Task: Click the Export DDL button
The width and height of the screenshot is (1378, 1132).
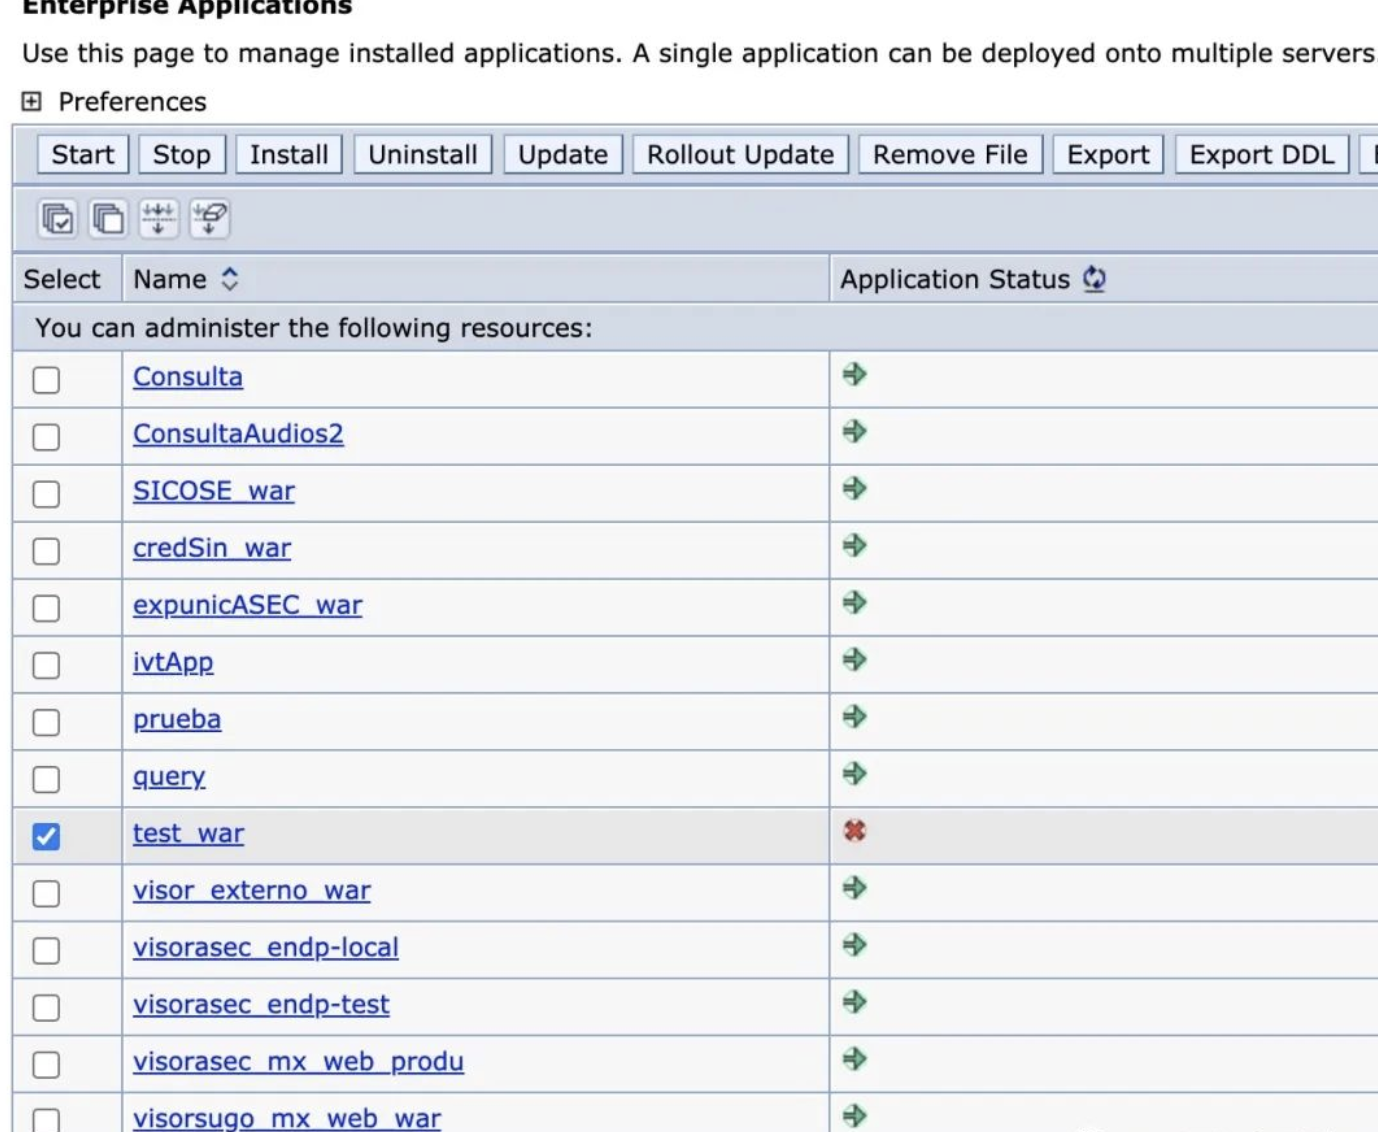Action: pyautogui.click(x=1259, y=154)
